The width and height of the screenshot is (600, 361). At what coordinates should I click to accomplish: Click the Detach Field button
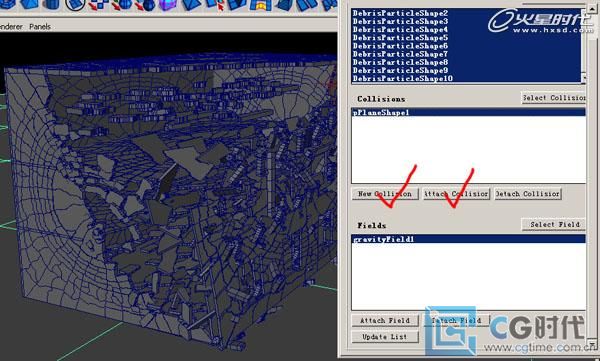coord(456,320)
